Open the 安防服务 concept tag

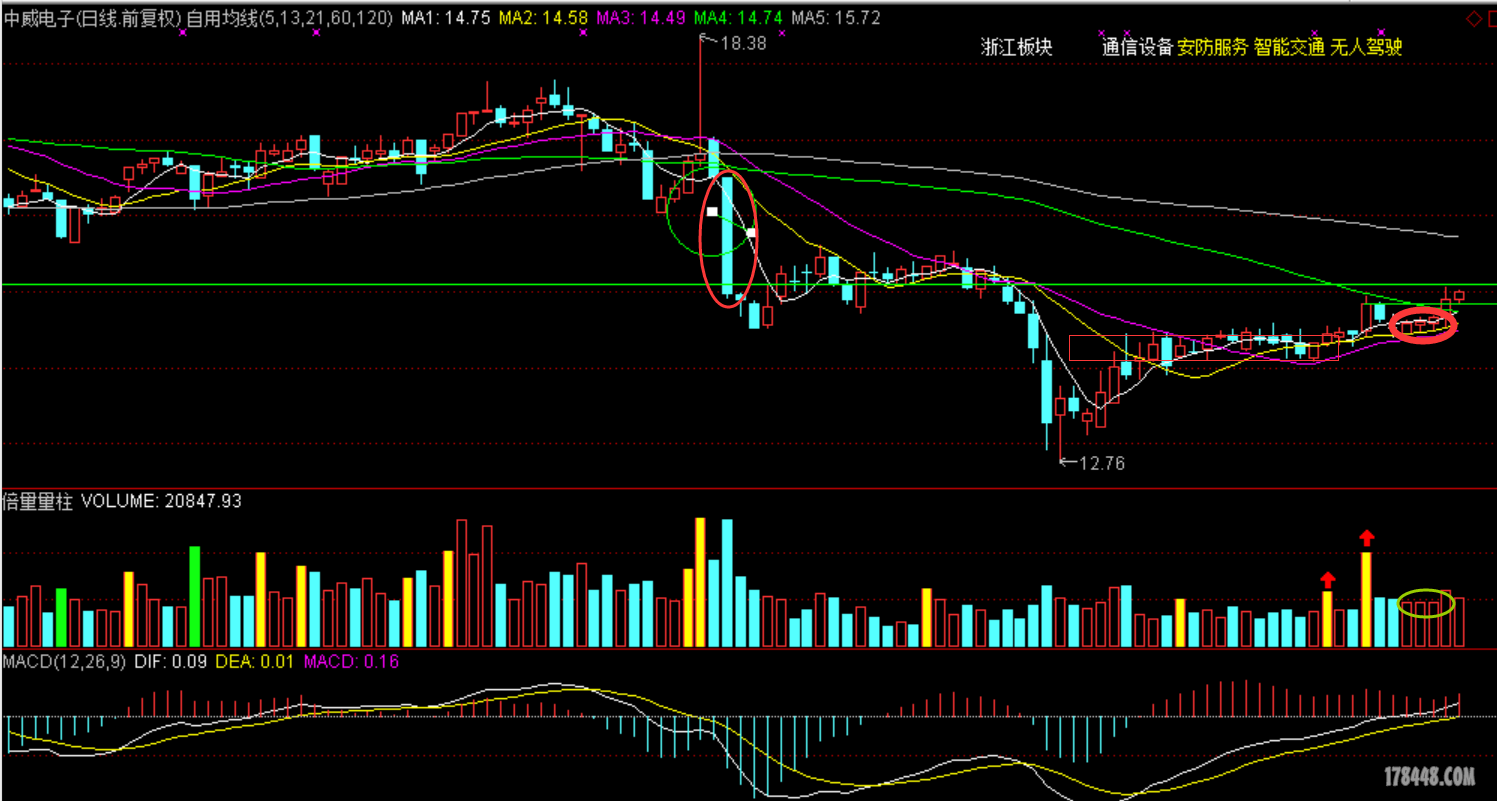point(1213,47)
